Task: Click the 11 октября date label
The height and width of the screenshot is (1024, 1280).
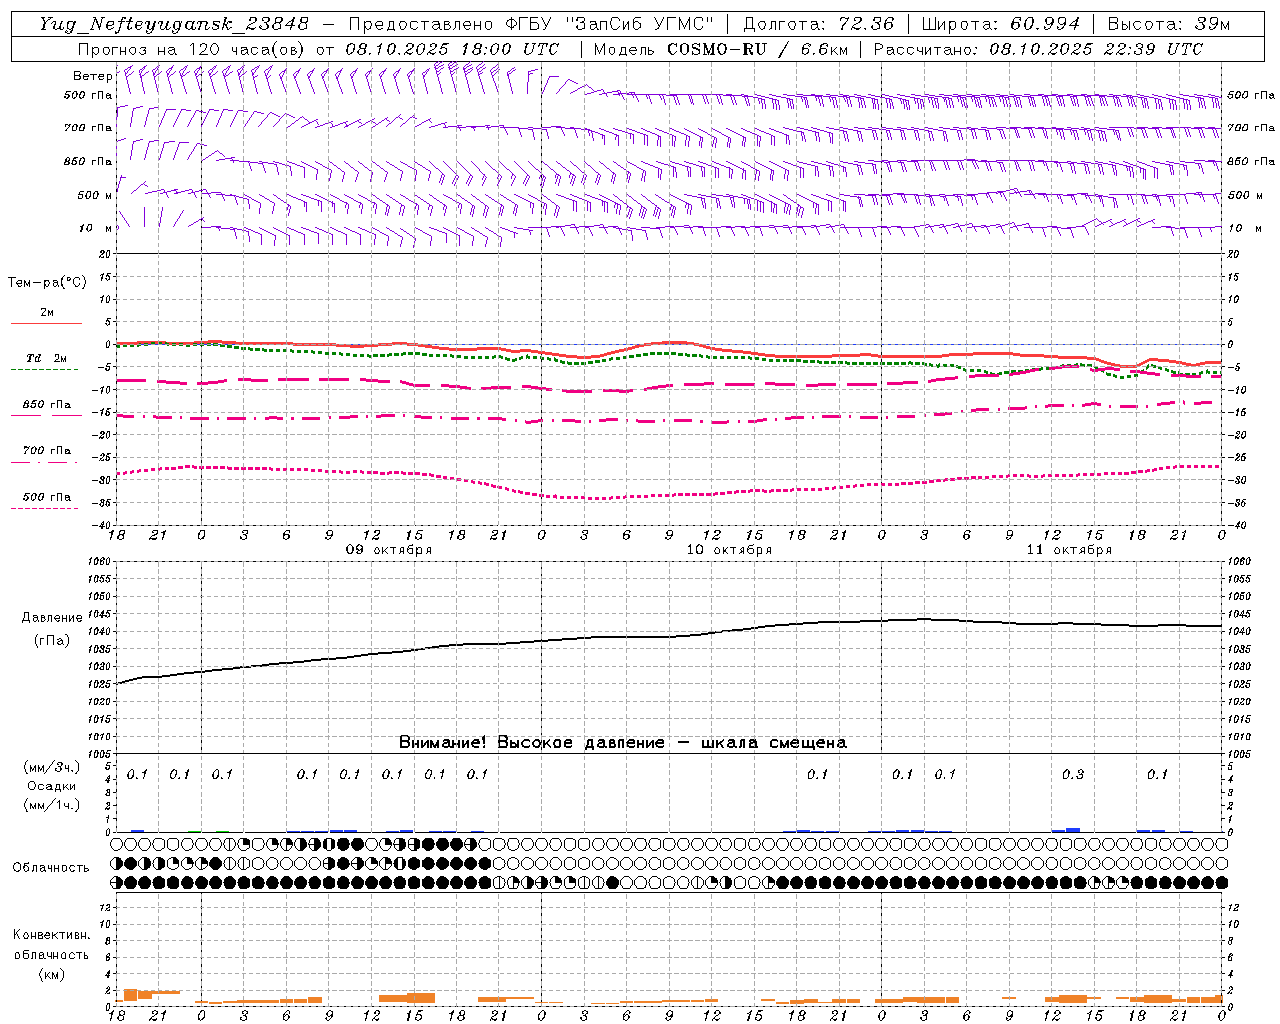Action: click(1069, 550)
